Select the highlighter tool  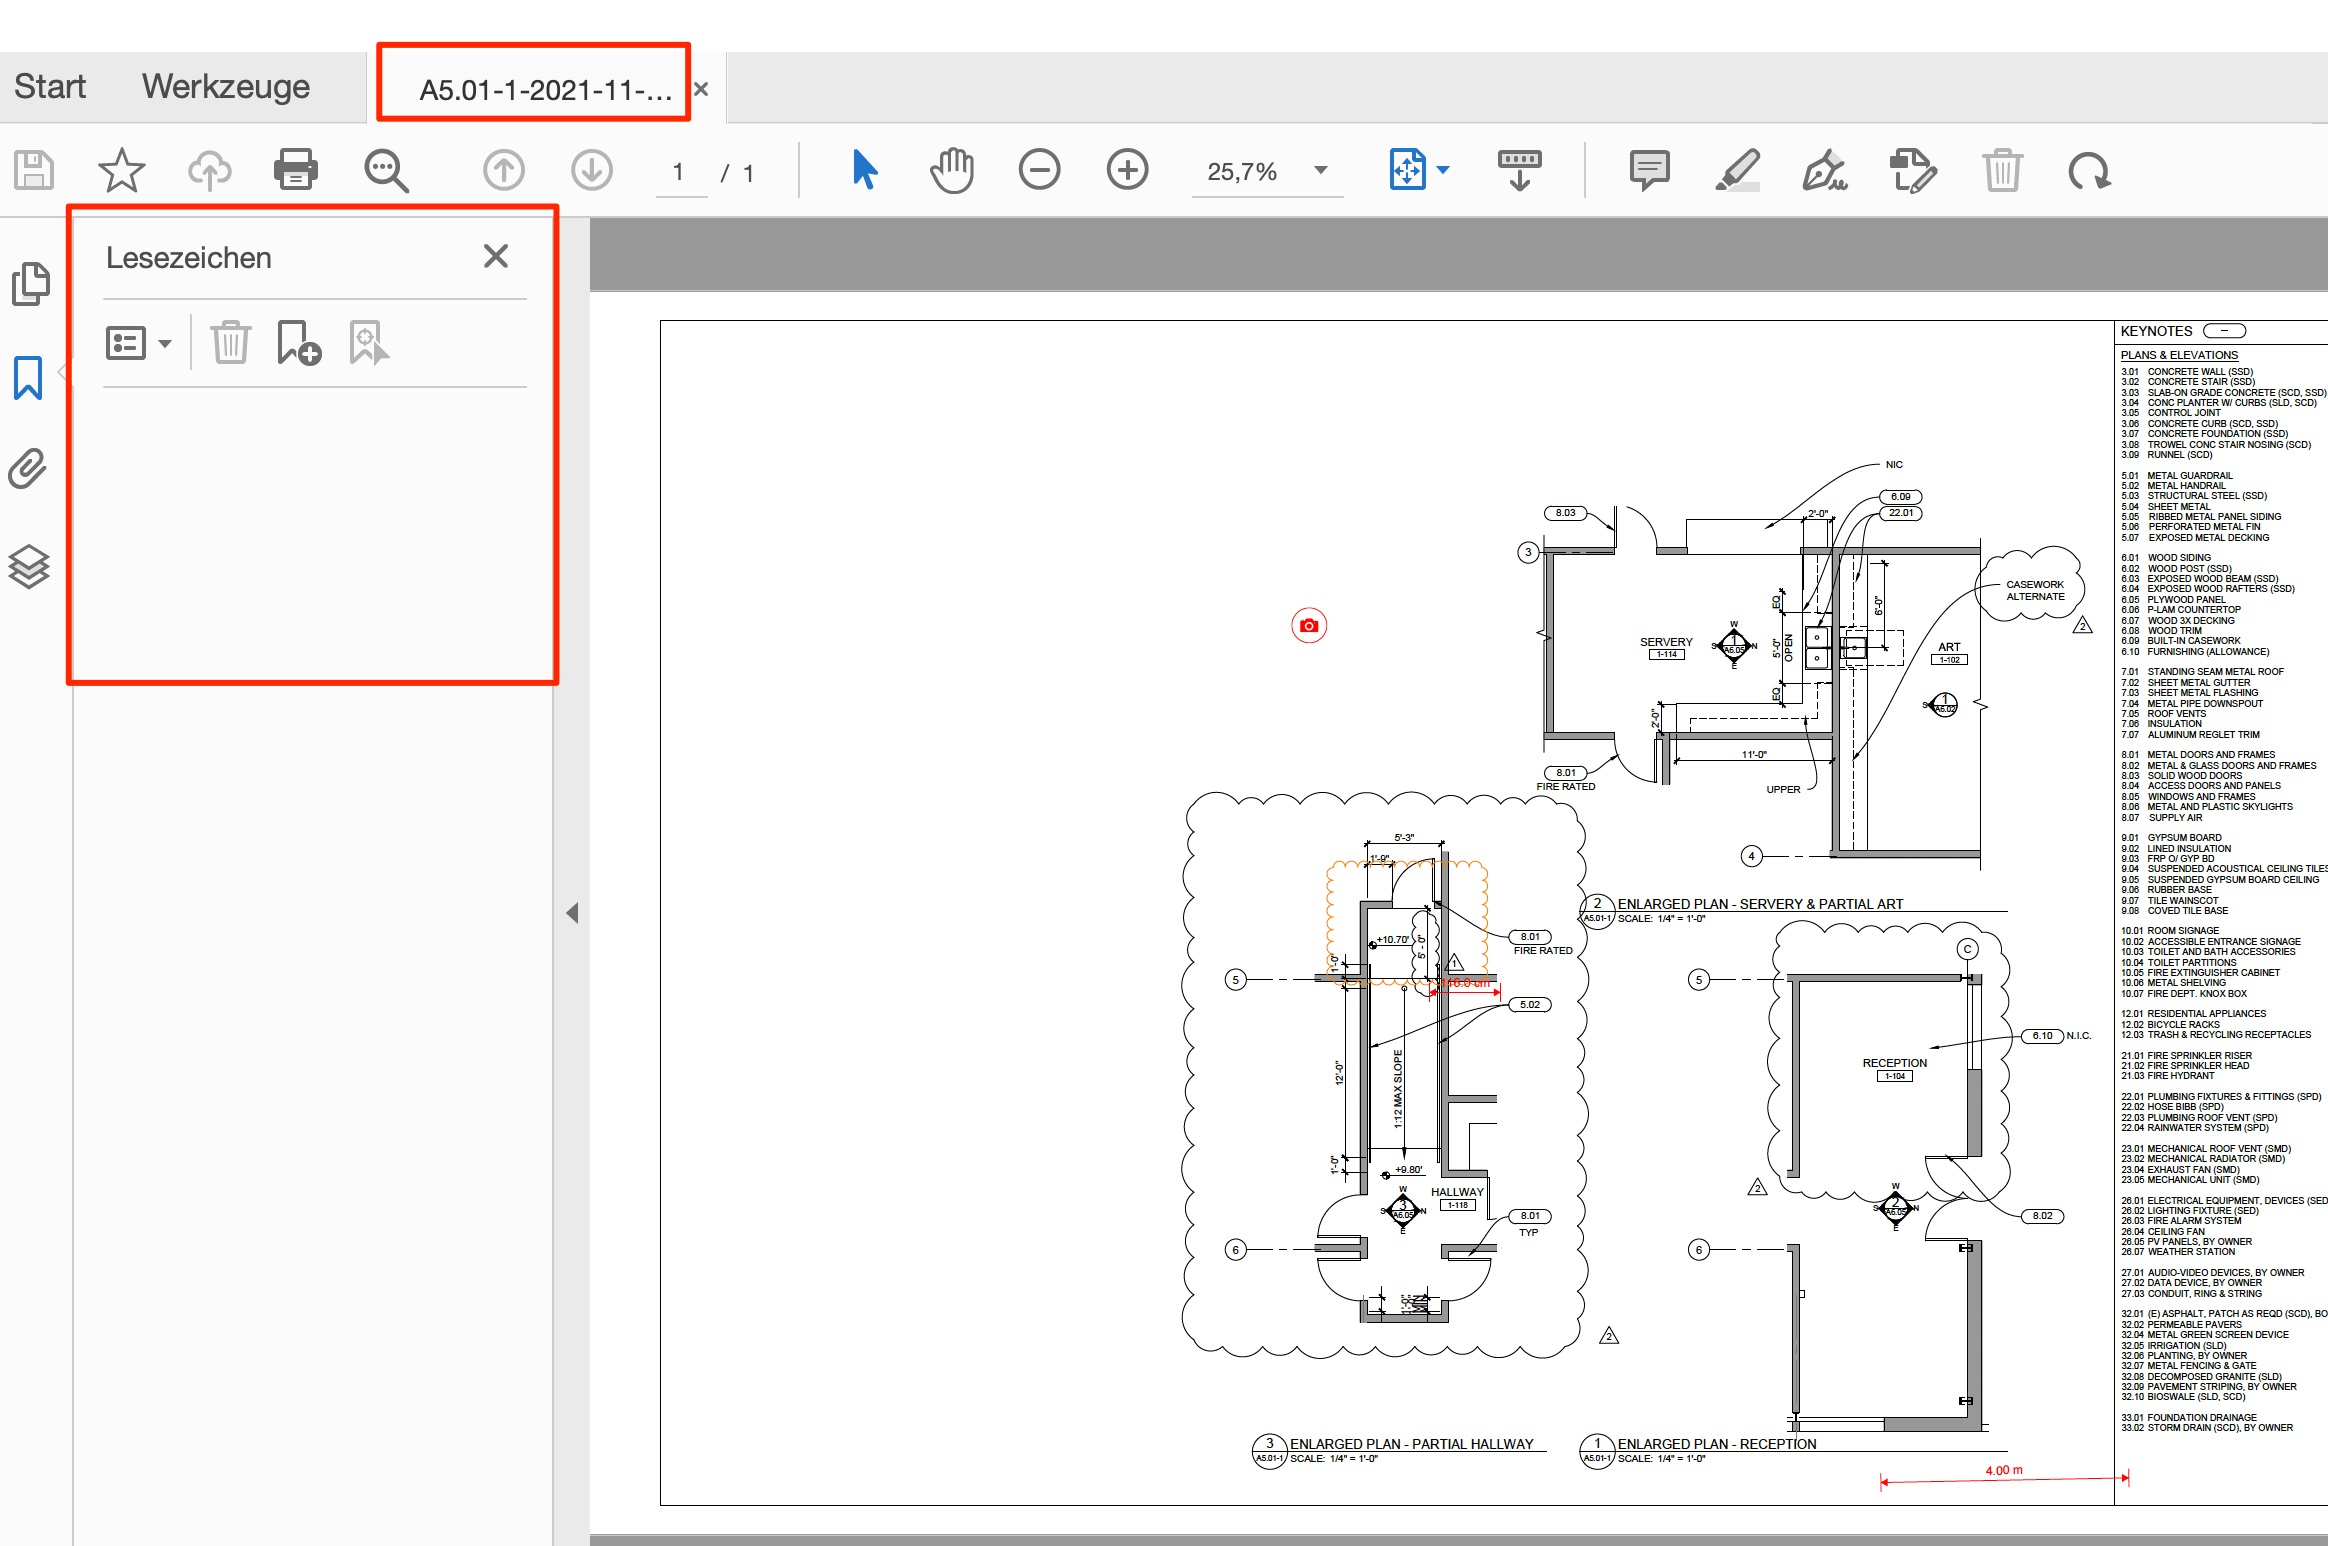[1738, 170]
